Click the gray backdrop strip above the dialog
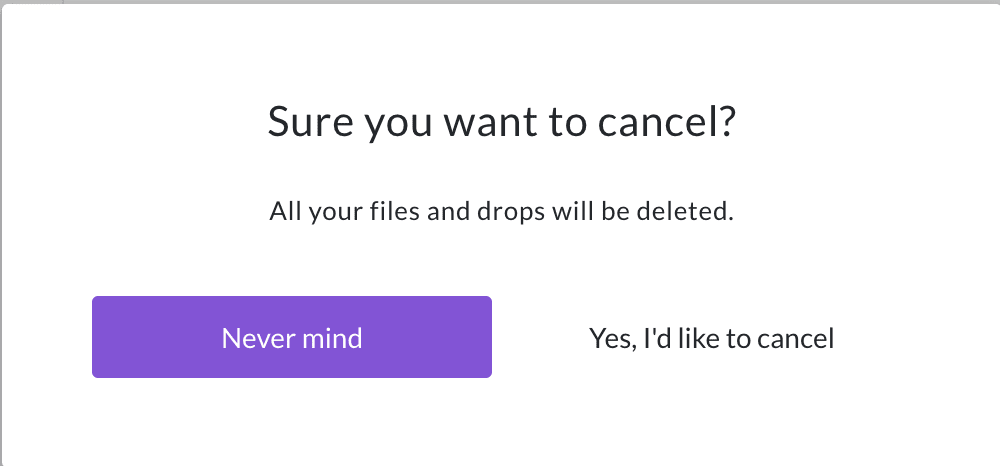Image resolution: width=1000 pixels, height=466 pixels. pos(500,2)
